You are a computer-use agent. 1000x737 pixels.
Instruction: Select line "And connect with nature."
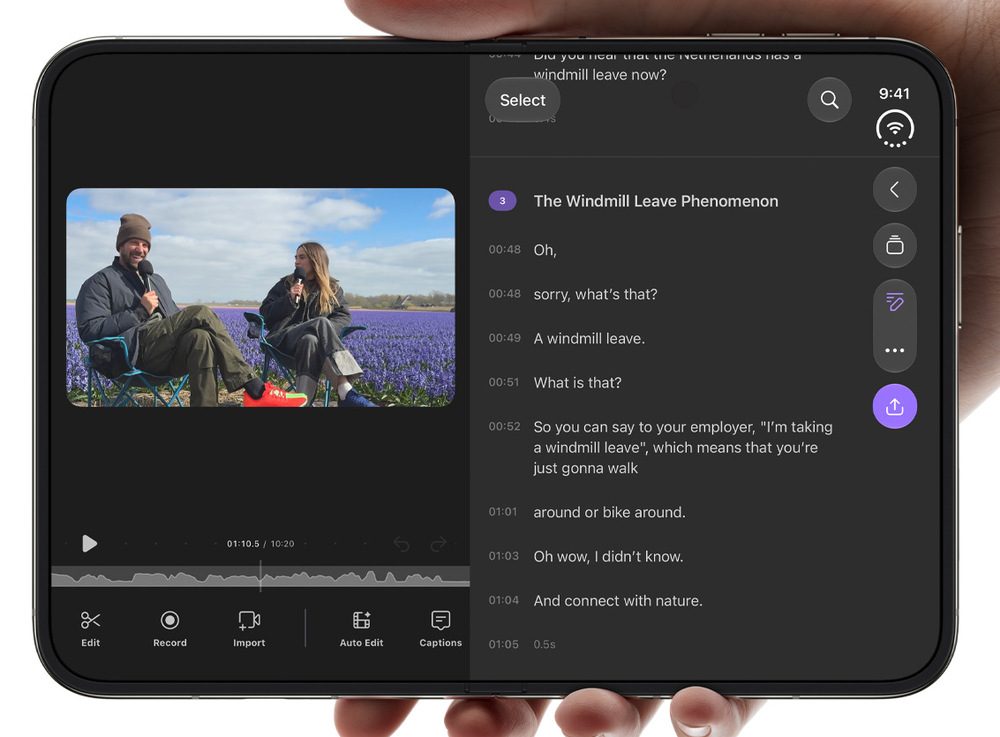618,601
